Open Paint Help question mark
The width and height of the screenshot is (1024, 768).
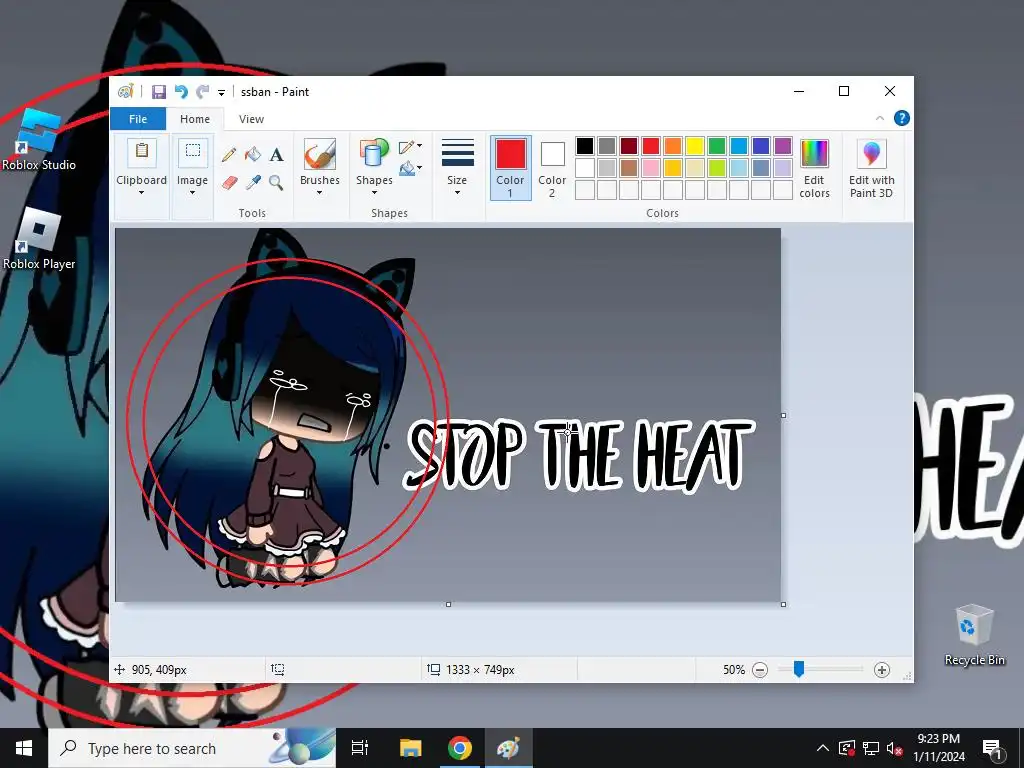pyautogui.click(x=902, y=118)
